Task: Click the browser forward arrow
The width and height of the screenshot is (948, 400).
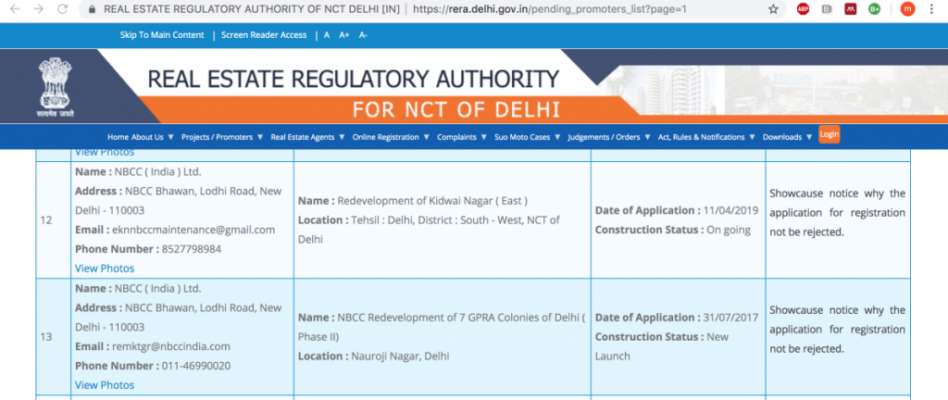Action: point(37,9)
